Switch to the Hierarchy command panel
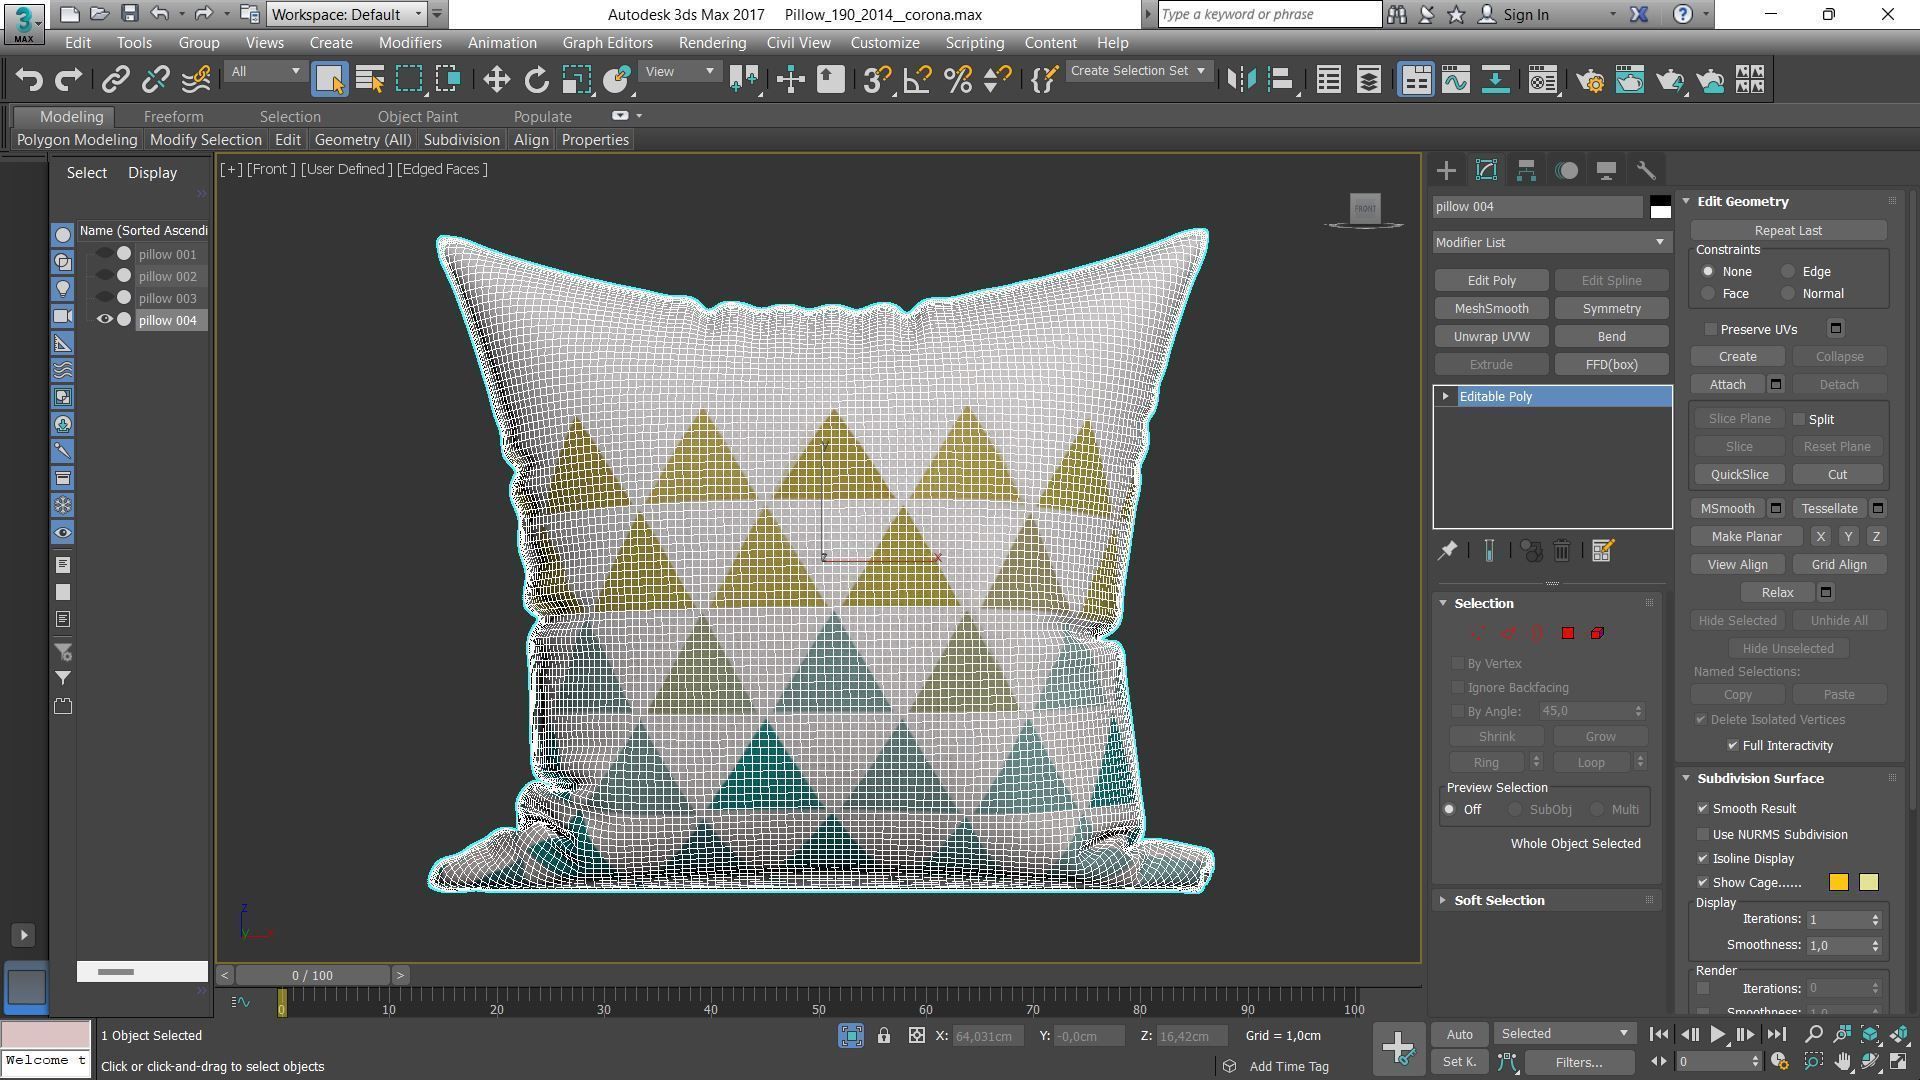The image size is (1920, 1080). point(1526,171)
